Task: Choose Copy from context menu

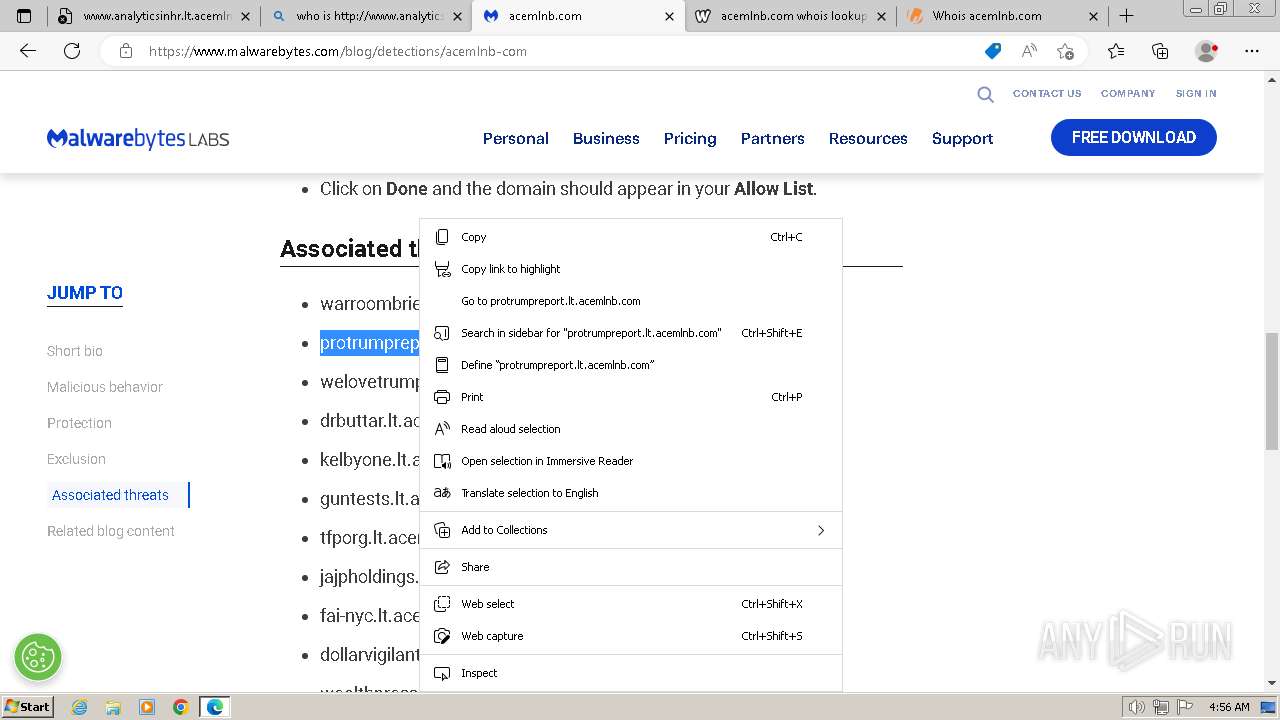Action: (631, 237)
